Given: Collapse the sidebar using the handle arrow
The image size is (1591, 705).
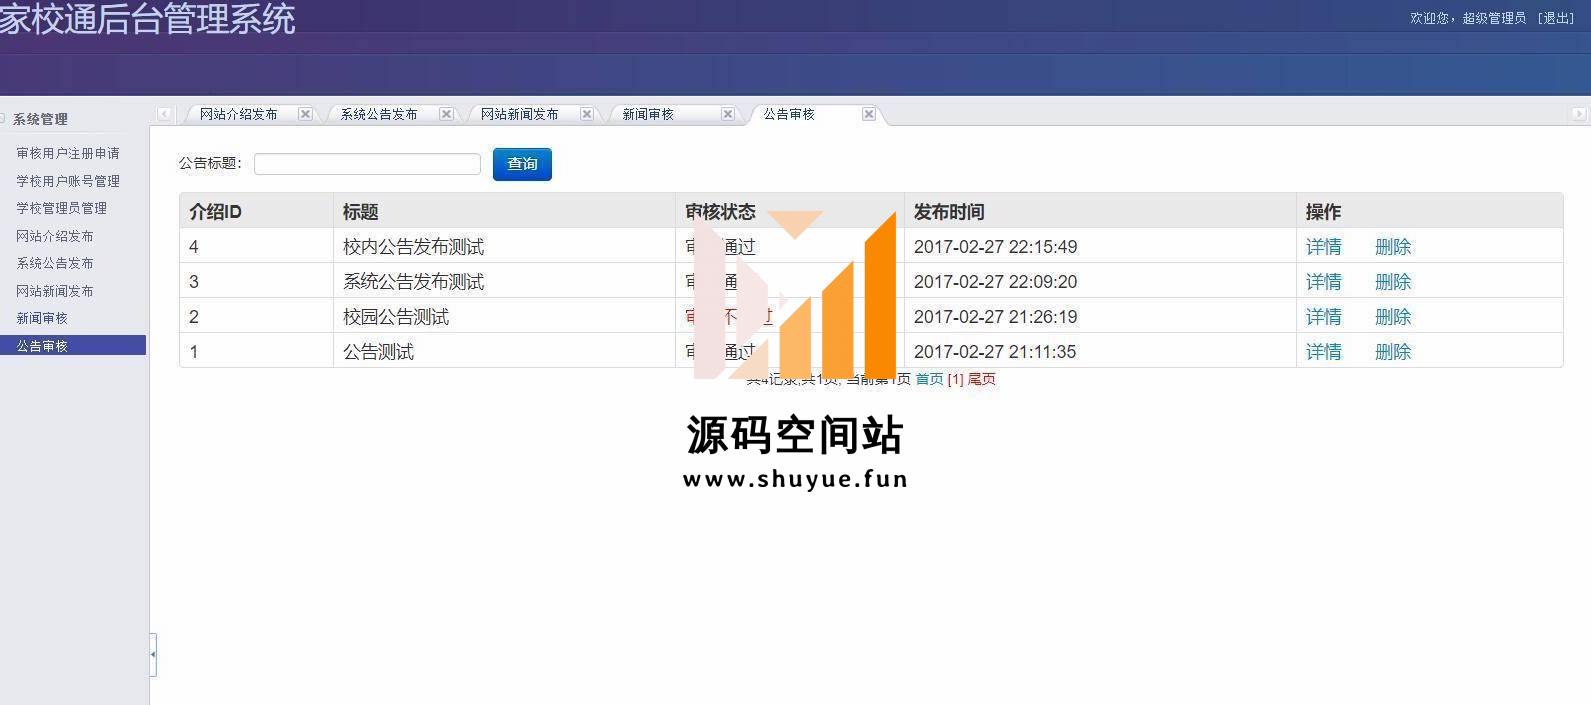Looking at the screenshot, I should 153,654.
